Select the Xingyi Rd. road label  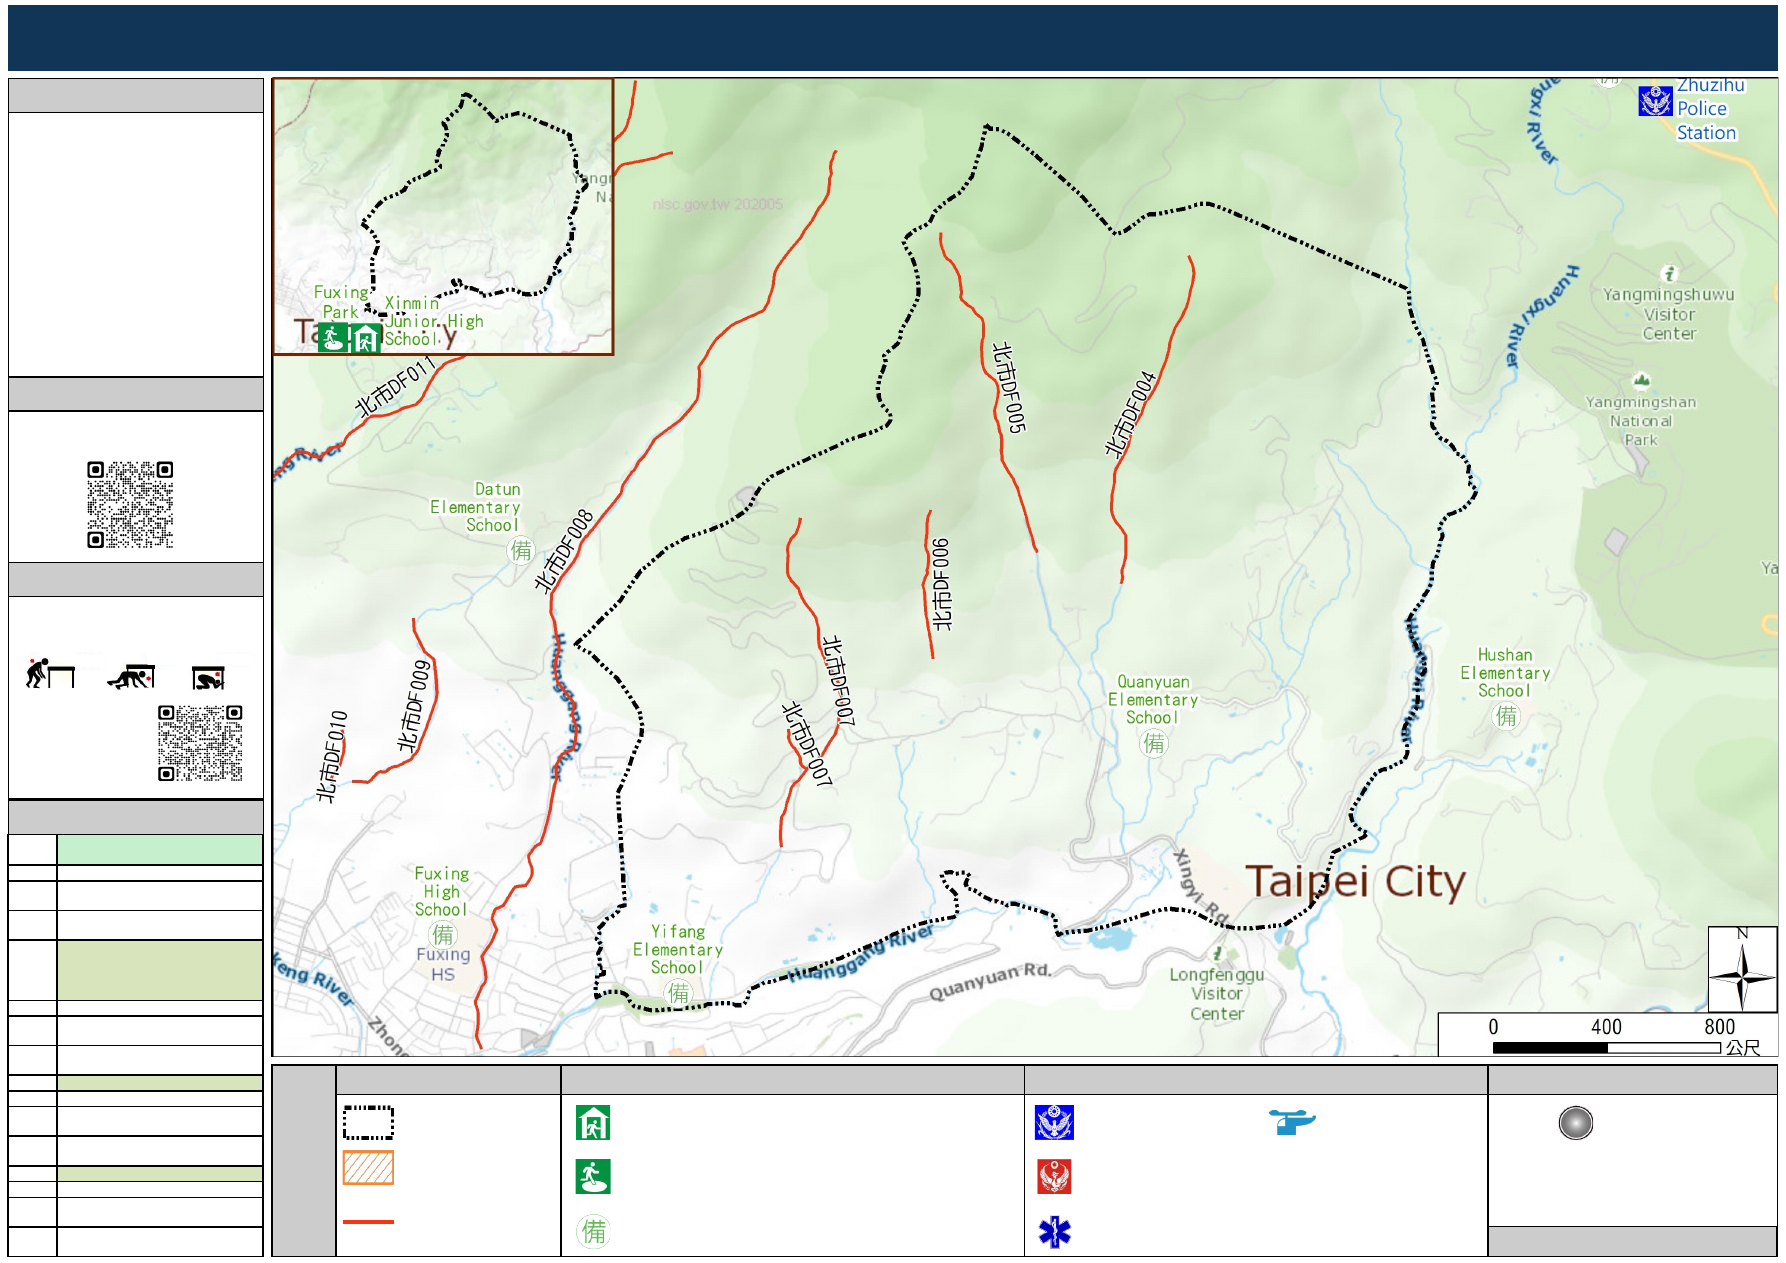click(x=1201, y=887)
